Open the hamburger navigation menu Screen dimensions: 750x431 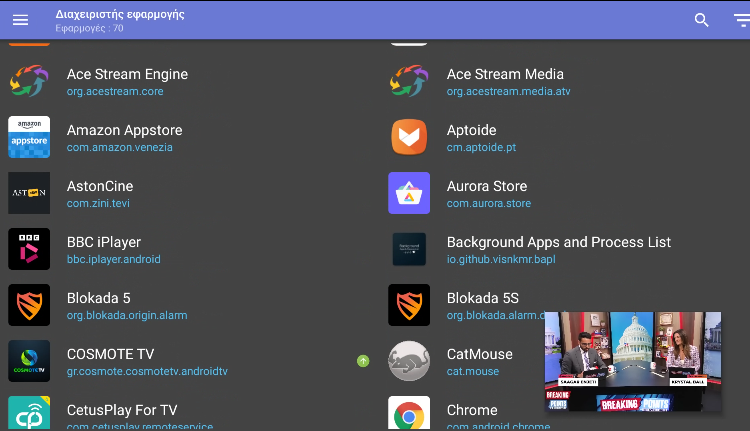[x=21, y=20]
